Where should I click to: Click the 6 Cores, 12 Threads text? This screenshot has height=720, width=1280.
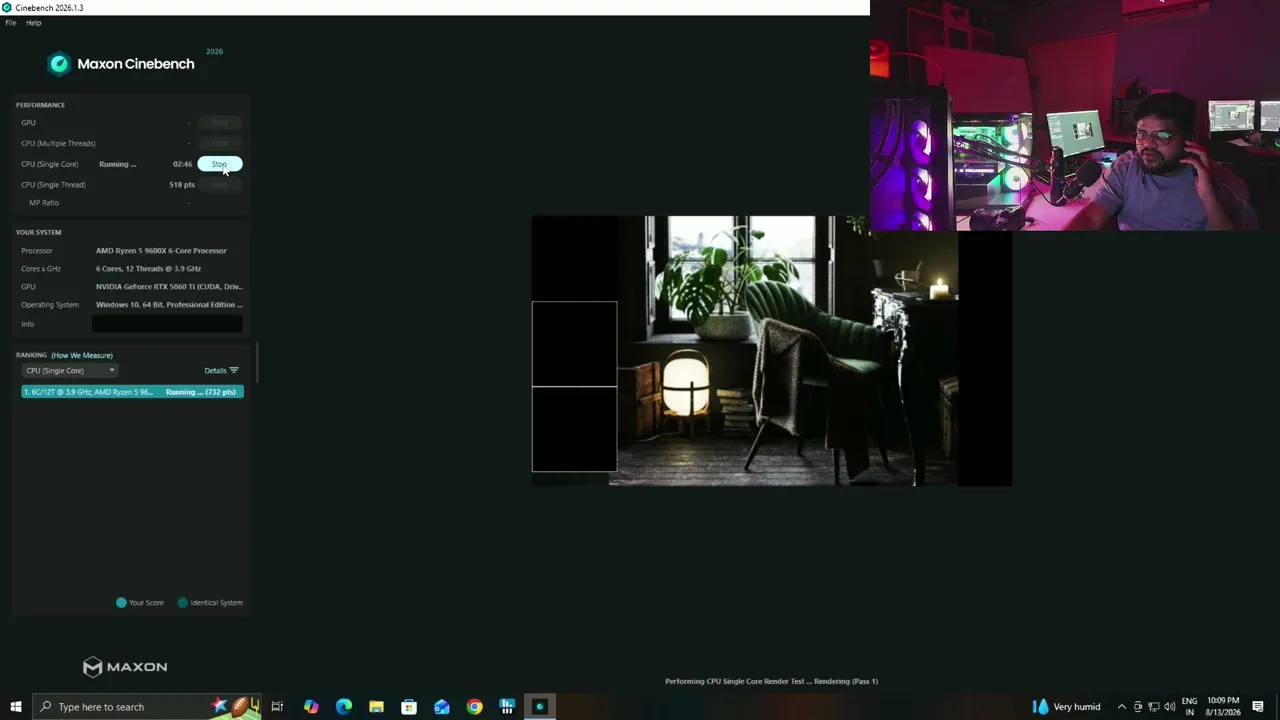tap(148, 269)
